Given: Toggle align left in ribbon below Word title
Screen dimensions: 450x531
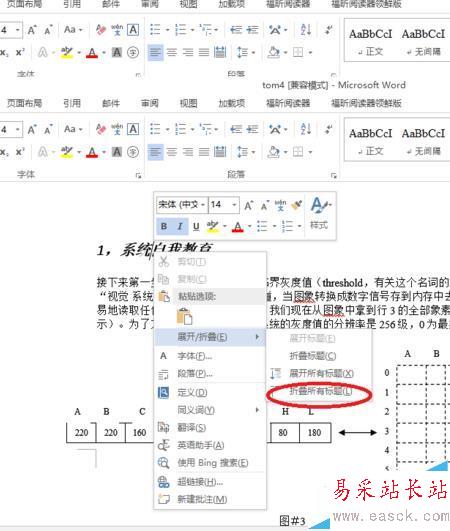Looking at the screenshot, I should click(156, 152).
